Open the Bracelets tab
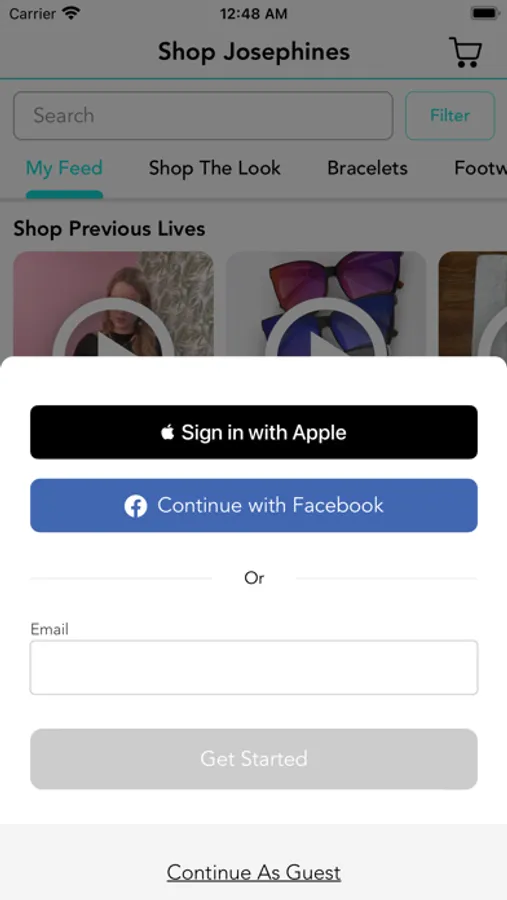 367,168
